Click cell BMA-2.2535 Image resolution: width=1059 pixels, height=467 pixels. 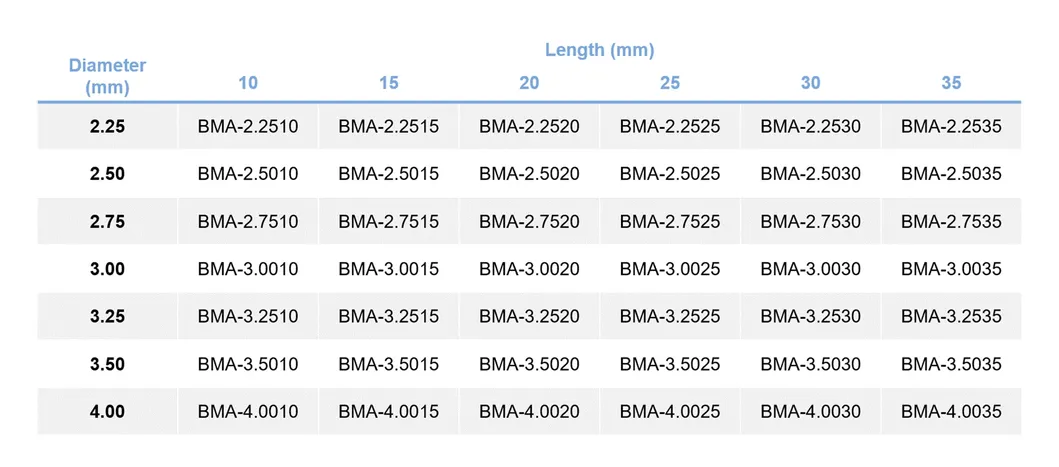point(951,127)
